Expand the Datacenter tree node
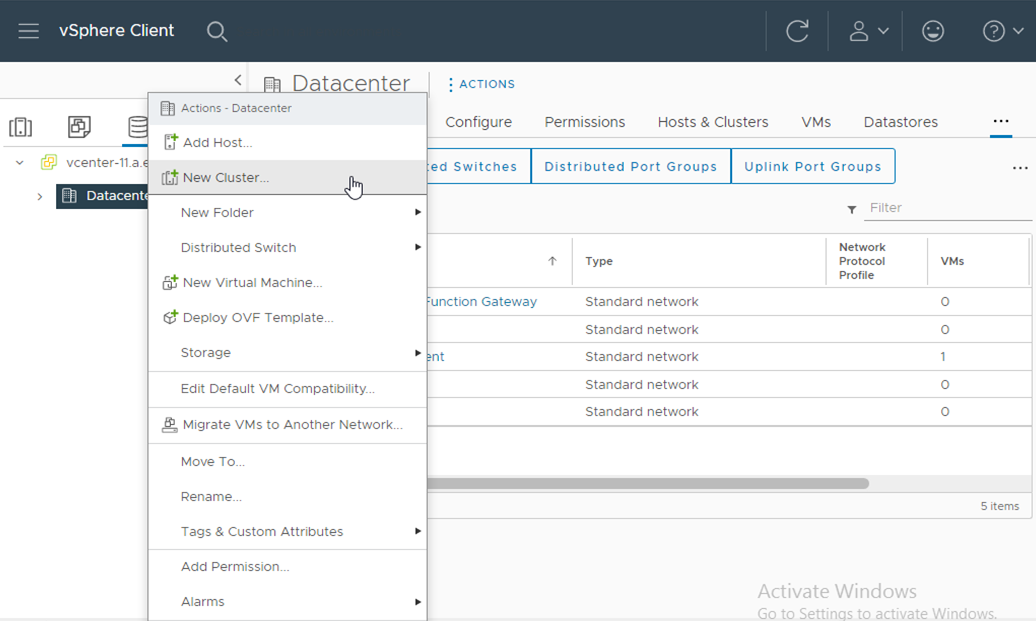1036x621 pixels. pyautogui.click(x=40, y=196)
